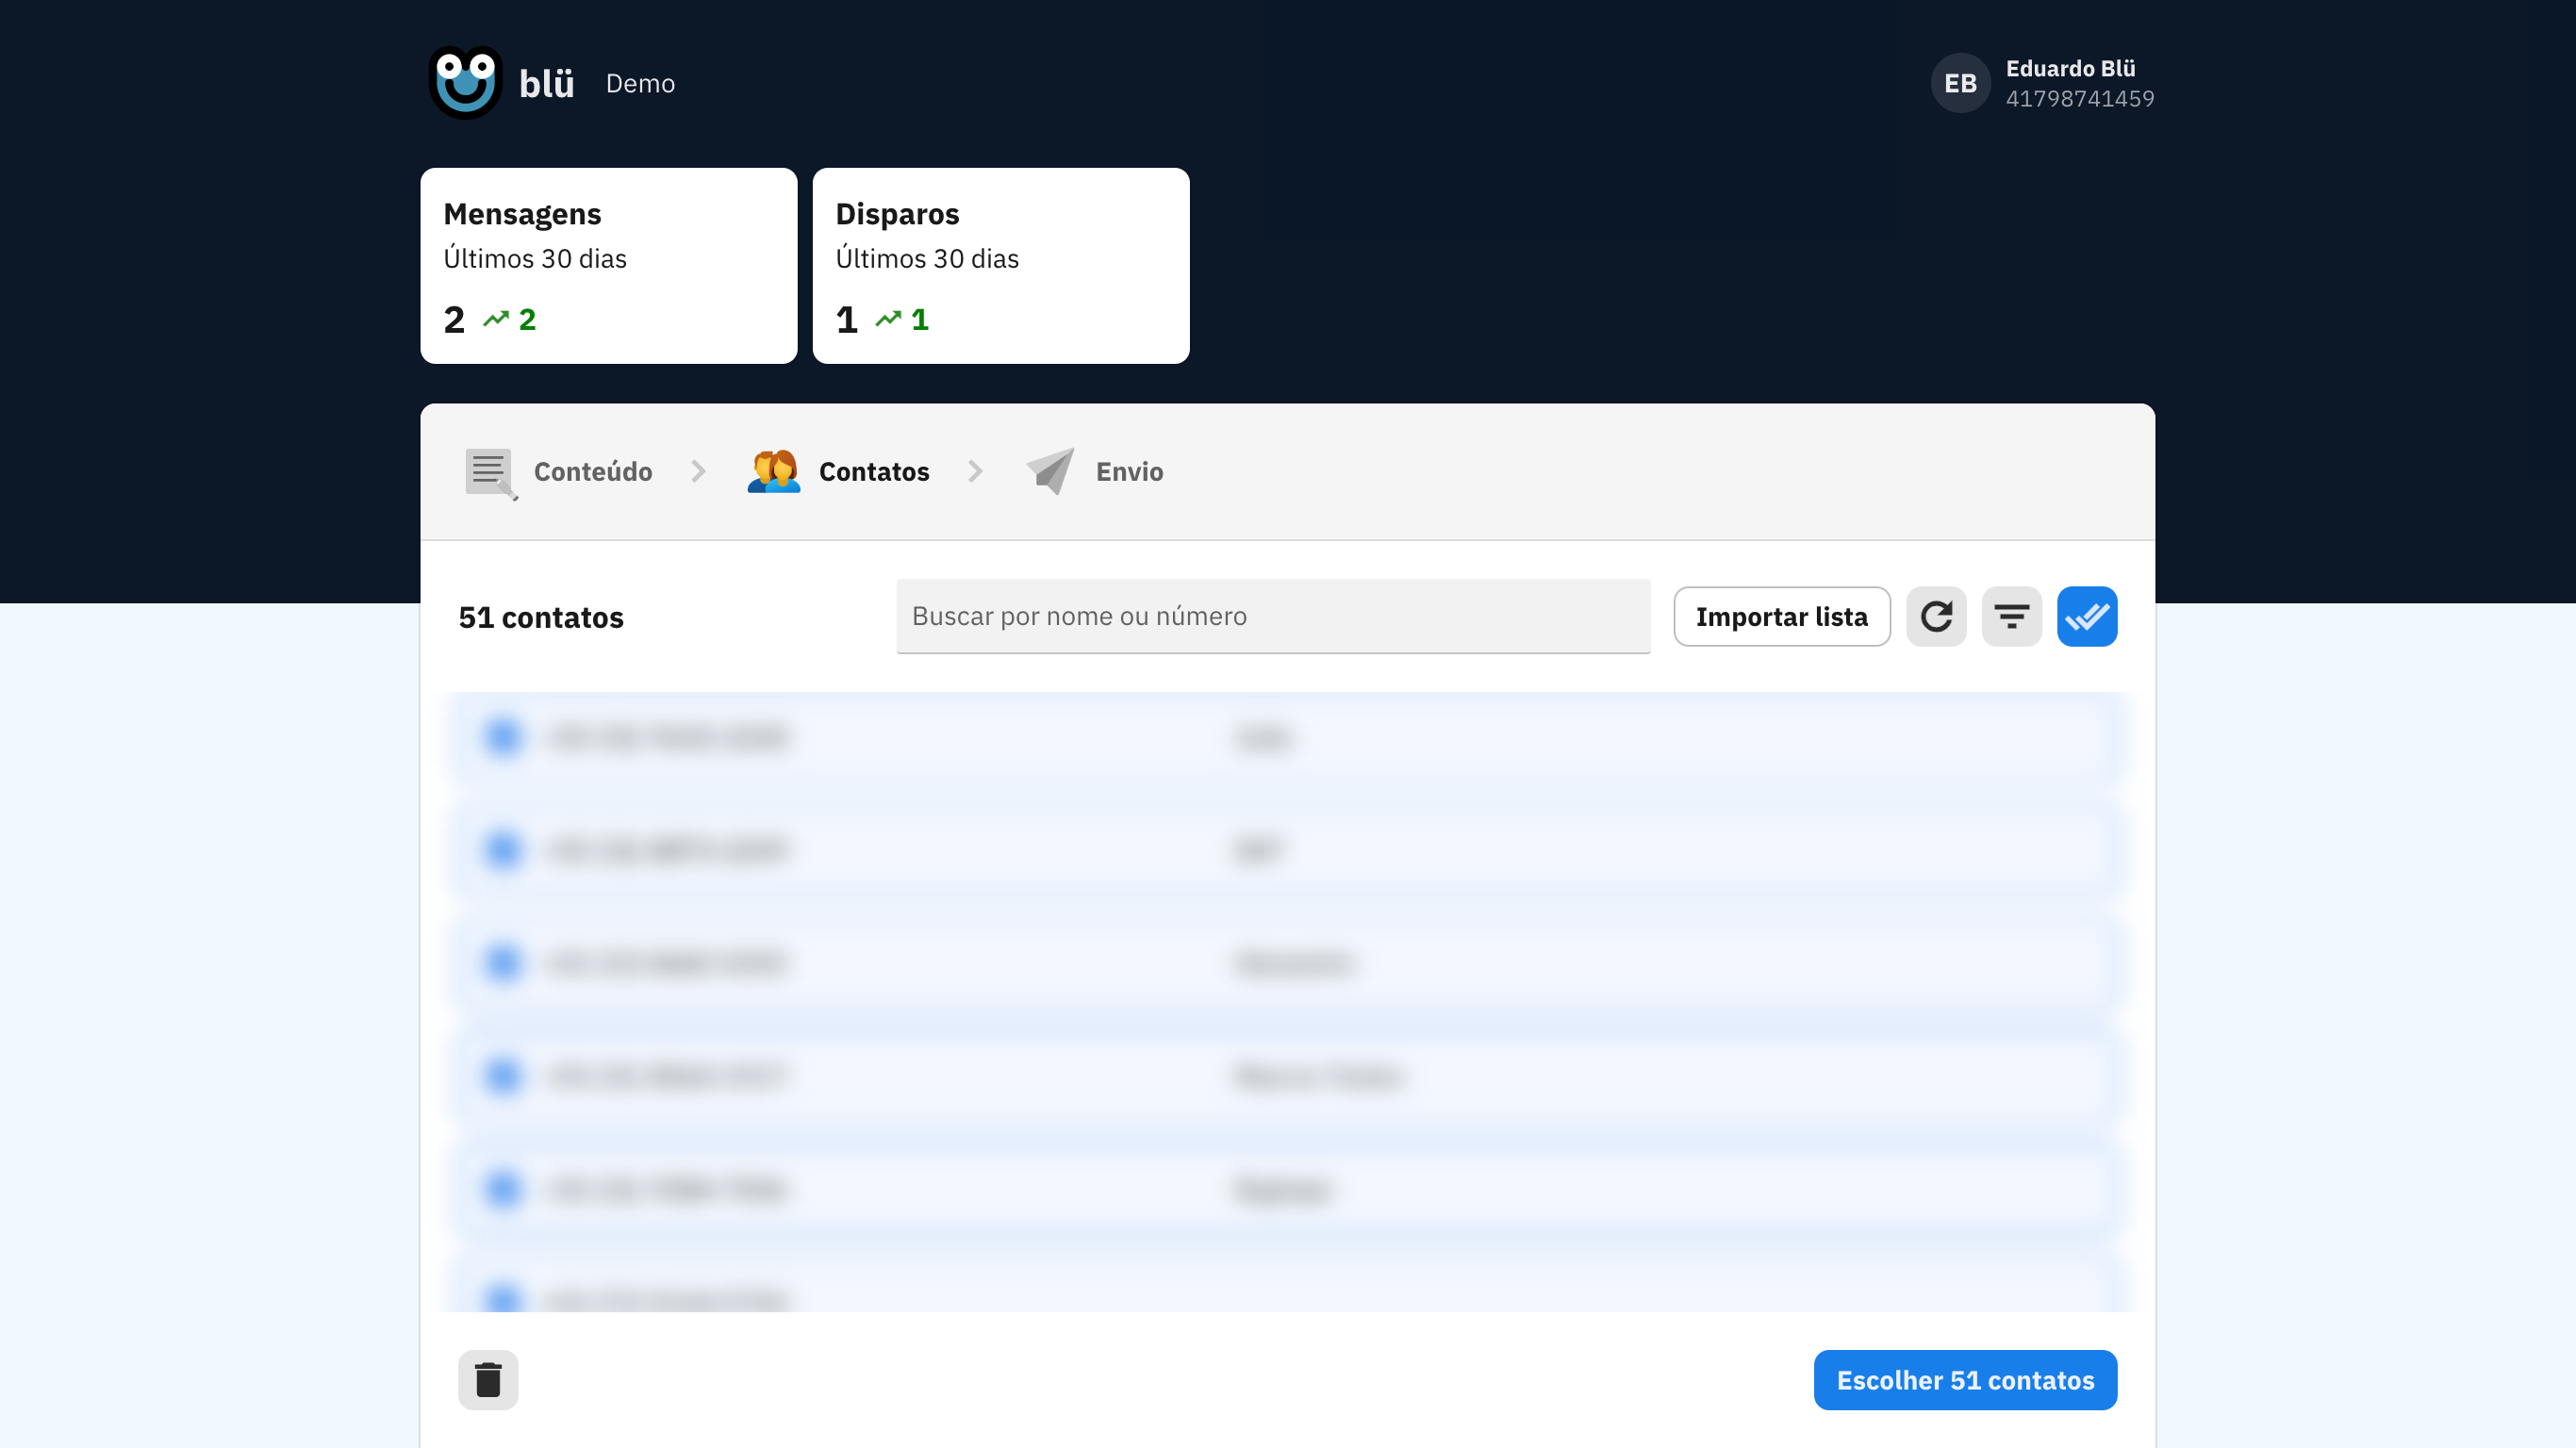Click the Contatos people icon
The width and height of the screenshot is (2576, 1448).
tap(774, 472)
